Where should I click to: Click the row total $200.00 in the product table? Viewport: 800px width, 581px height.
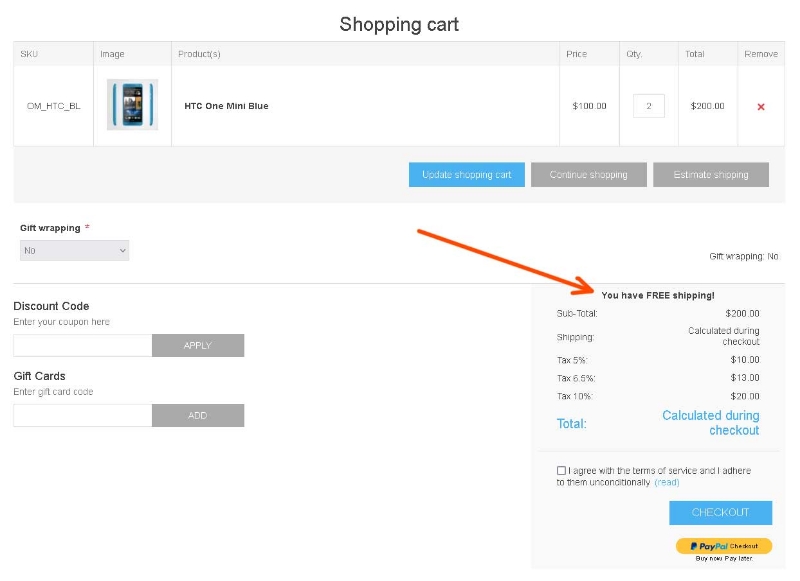click(x=708, y=106)
